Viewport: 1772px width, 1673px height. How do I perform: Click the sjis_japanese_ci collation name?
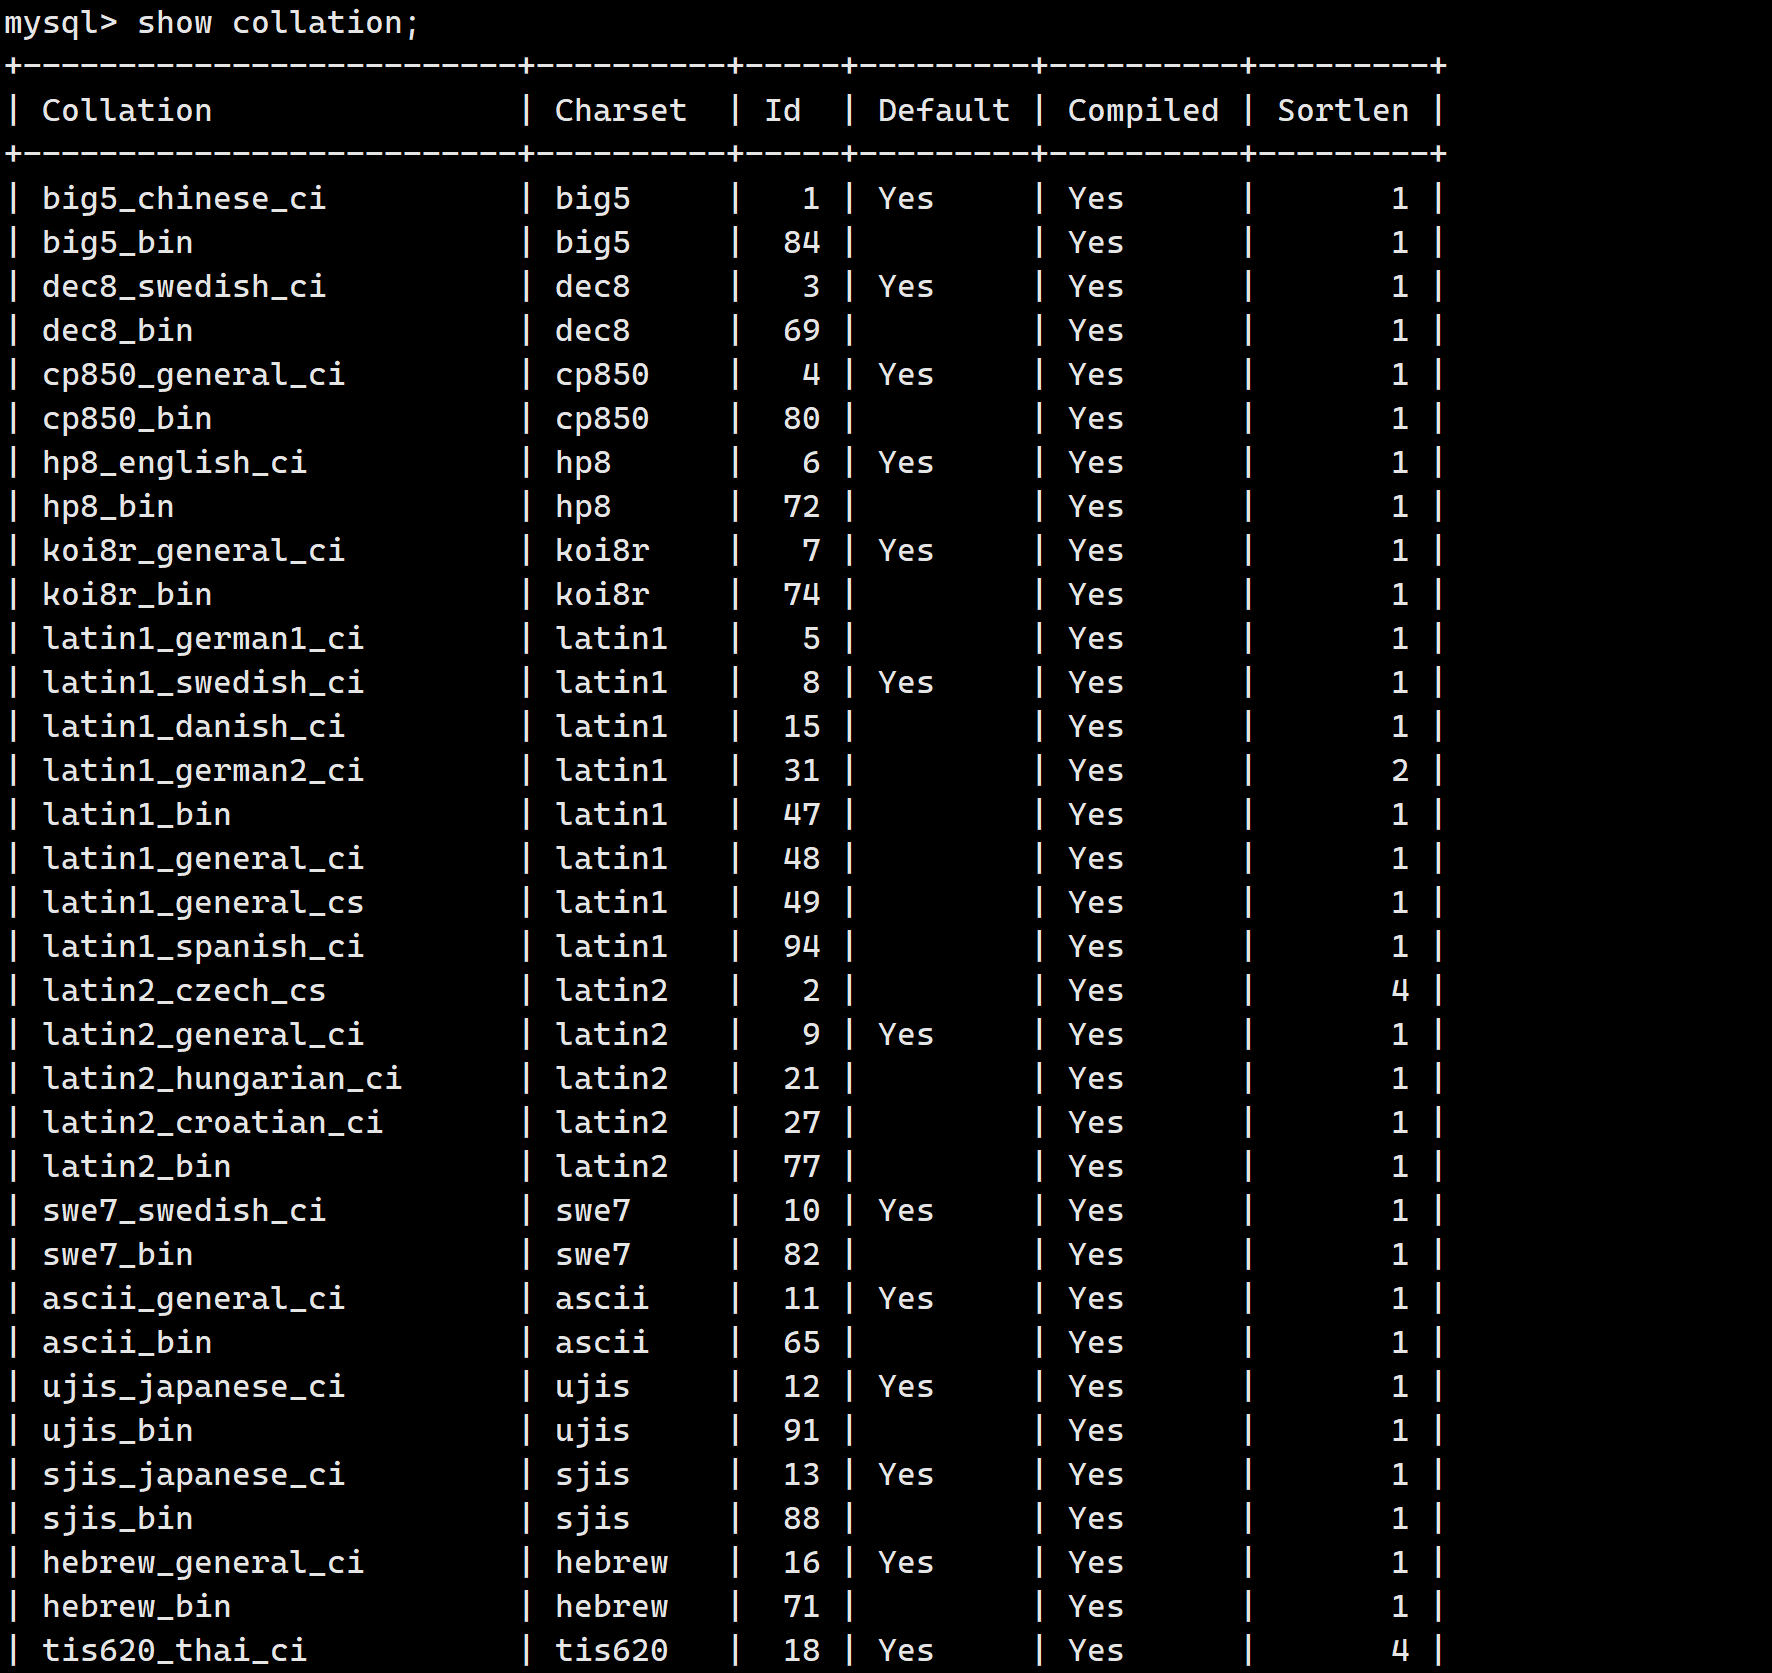point(194,1474)
